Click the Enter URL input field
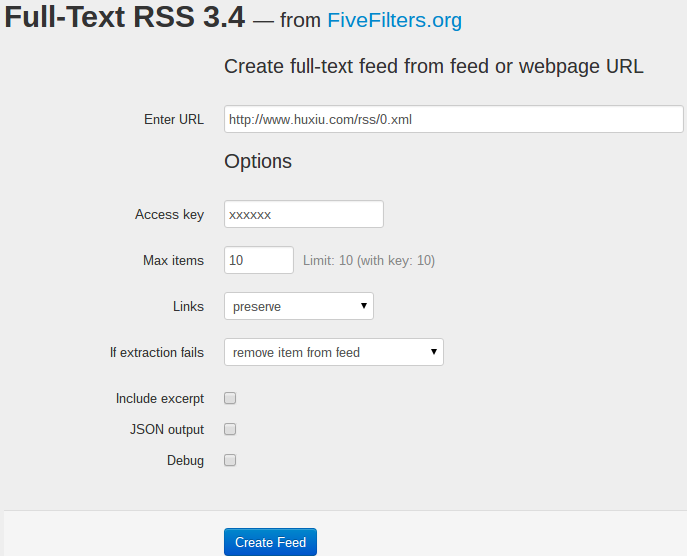The image size is (687, 556). click(x=453, y=119)
